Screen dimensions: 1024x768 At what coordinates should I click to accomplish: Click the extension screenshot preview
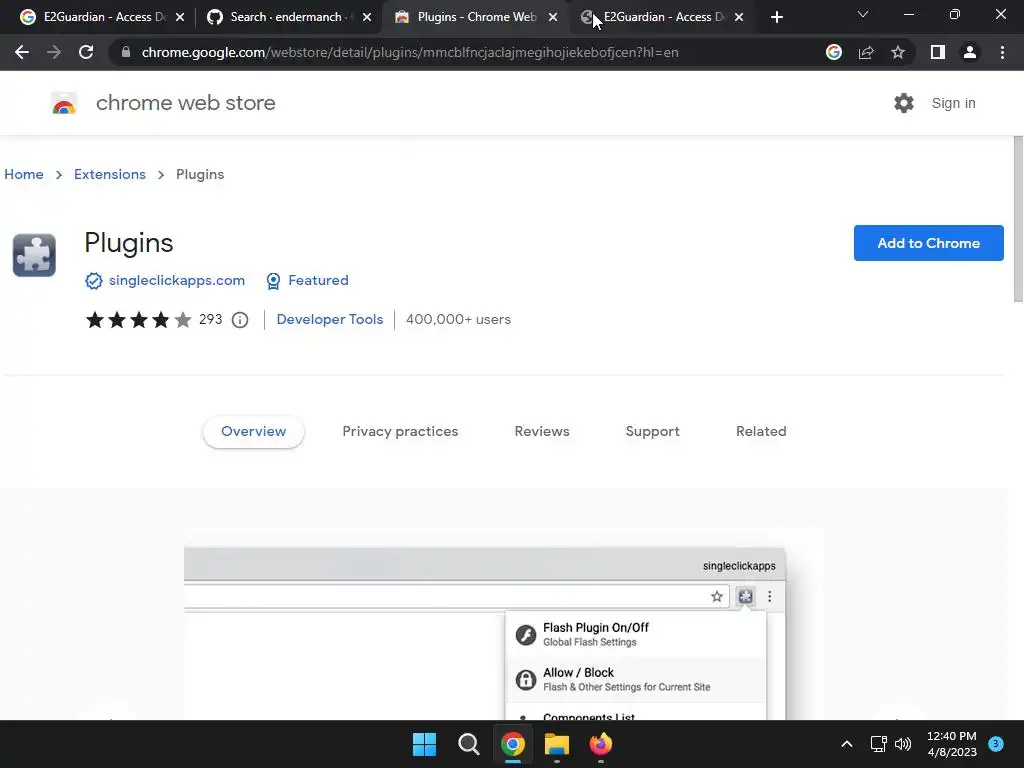coord(485,633)
